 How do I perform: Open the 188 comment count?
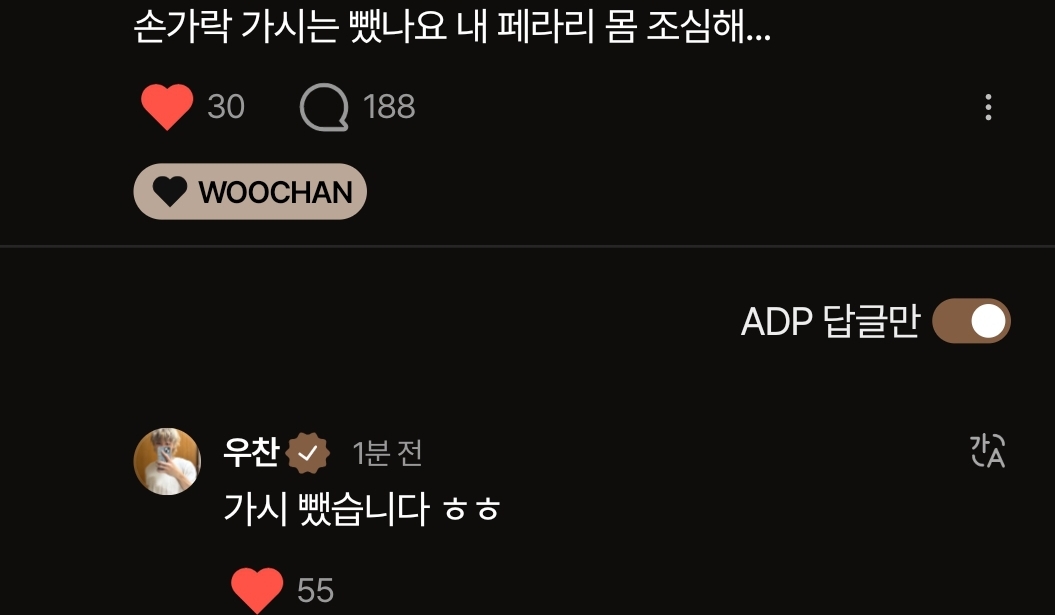coord(389,107)
